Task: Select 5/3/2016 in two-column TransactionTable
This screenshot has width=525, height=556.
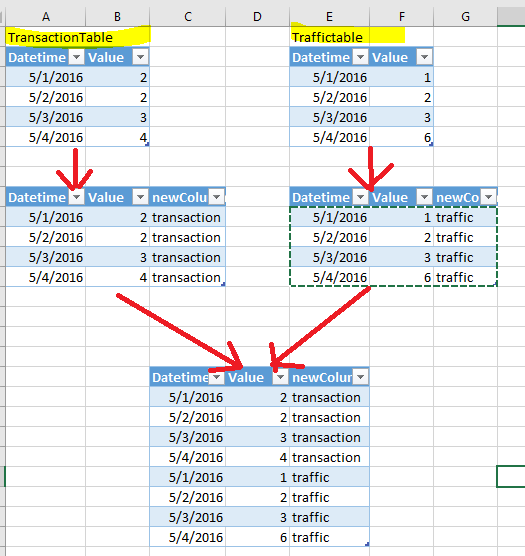Action: pos(46,117)
